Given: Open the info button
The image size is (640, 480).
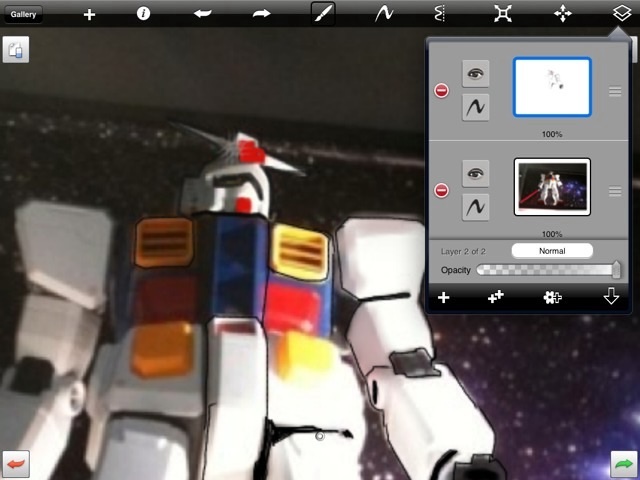Looking at the screenshot, I should coord(143,13).
